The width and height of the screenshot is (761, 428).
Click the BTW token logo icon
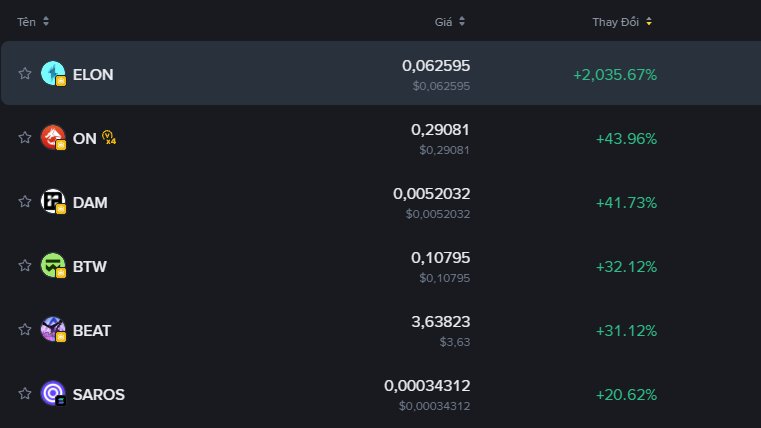pos(53,265)
